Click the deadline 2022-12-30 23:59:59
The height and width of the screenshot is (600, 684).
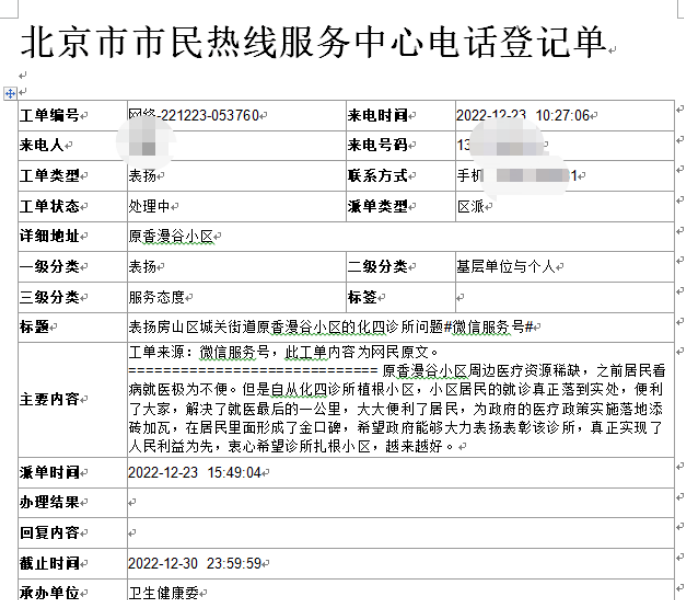(x=194, y=563)
